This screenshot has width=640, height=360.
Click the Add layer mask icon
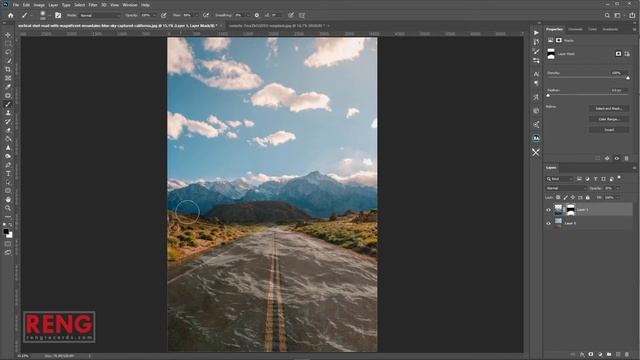[x=591, y=354]
